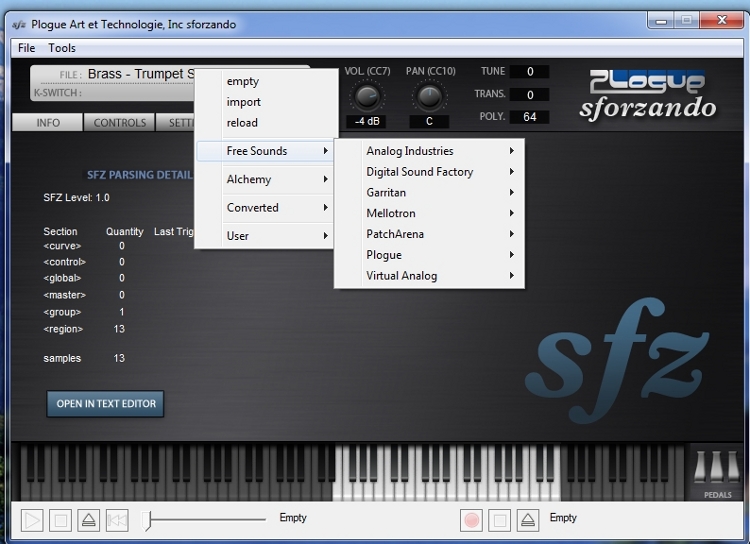750x544 pixels.
Task: Expand the Converted submenu
Action: coord(265,207)
